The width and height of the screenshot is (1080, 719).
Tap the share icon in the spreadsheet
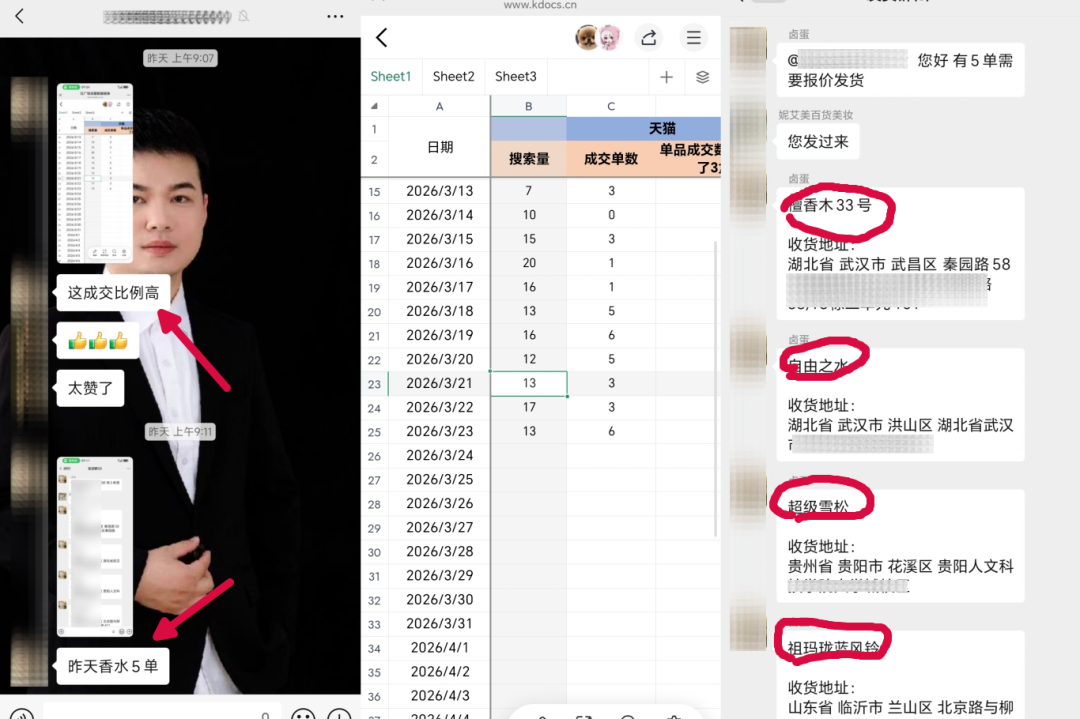[x=648, y=38]
